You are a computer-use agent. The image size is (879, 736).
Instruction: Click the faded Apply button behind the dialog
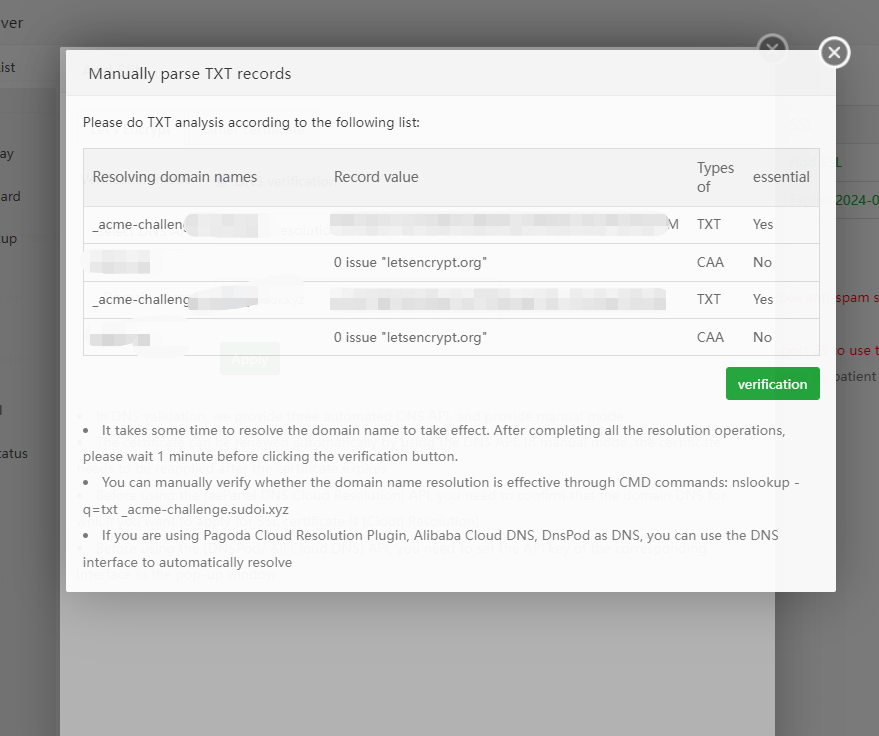click(x=249, y=359)
